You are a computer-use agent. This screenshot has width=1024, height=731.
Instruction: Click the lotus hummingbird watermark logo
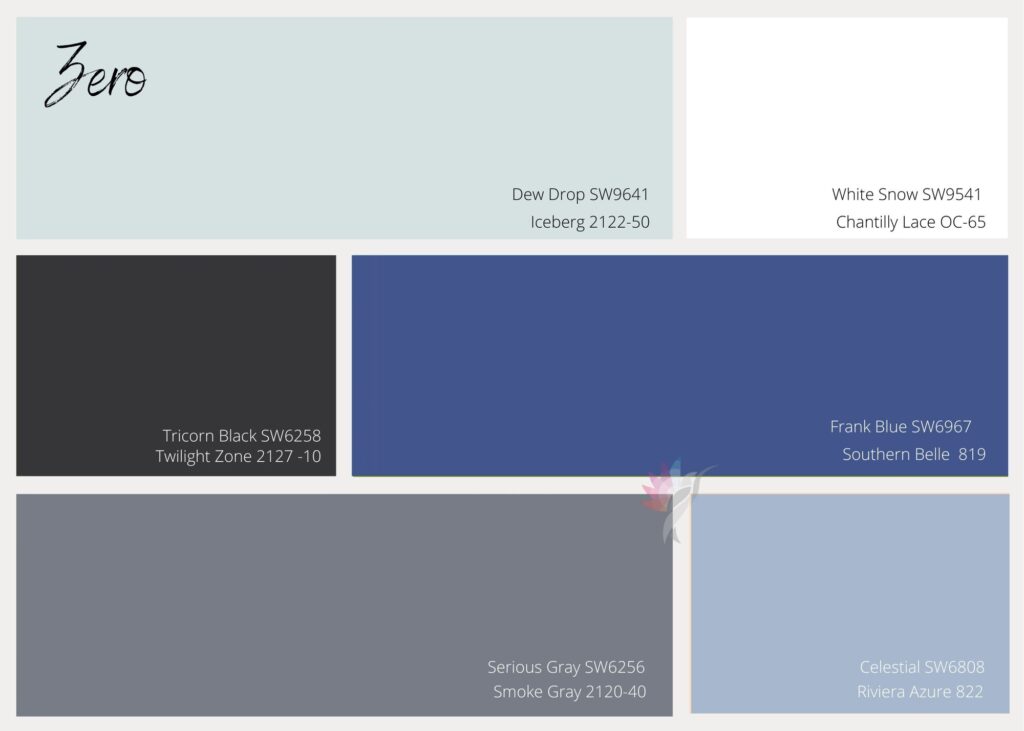pyautogui.click(x=674, y=499)
